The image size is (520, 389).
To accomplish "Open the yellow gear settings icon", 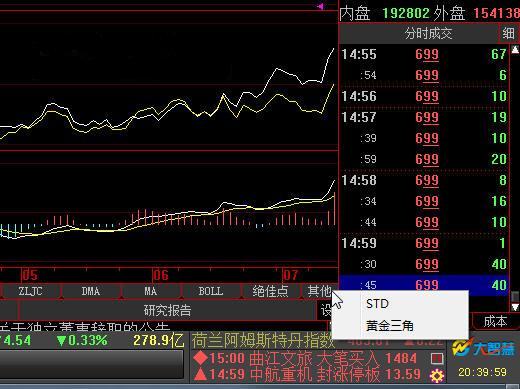I will tap(437, 376).
